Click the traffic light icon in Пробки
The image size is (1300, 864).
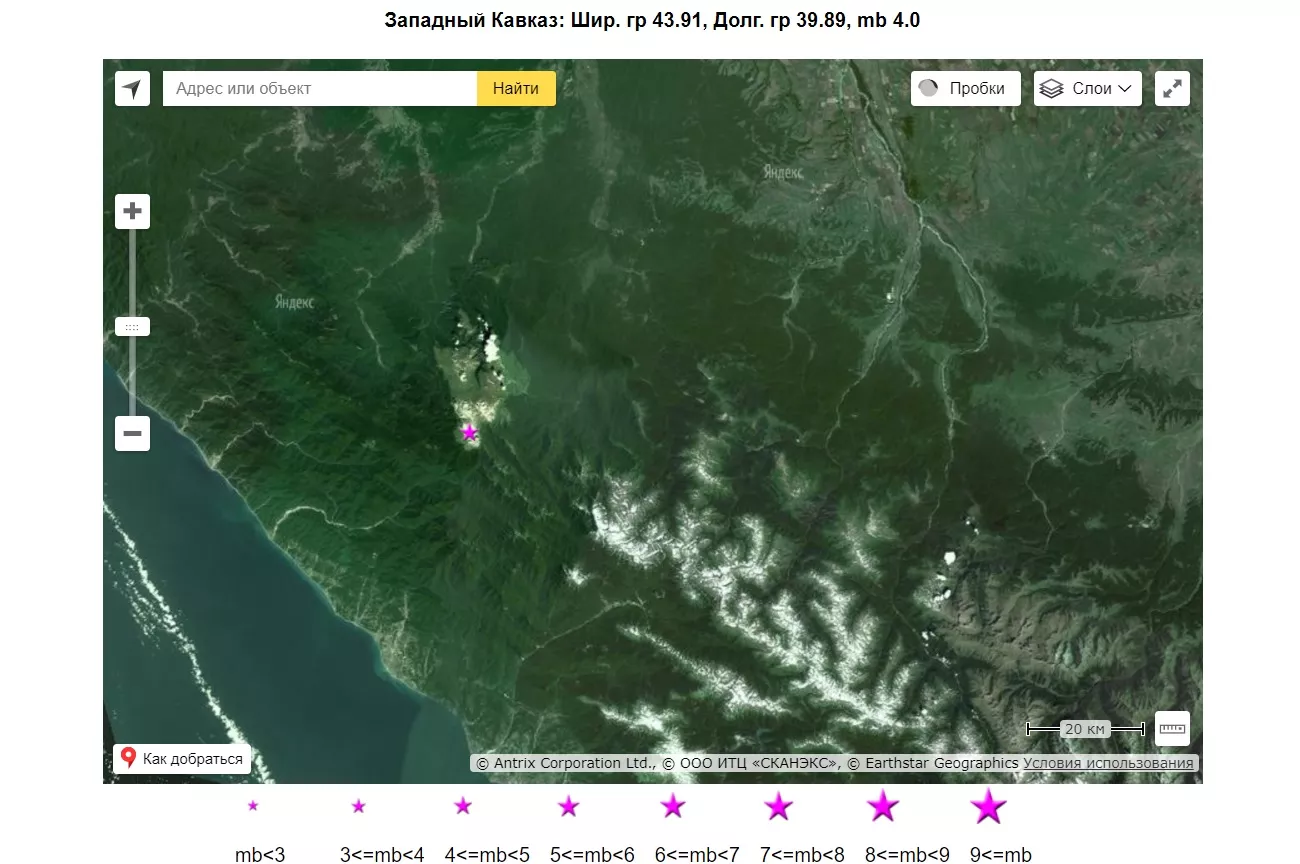pos(929,89)
